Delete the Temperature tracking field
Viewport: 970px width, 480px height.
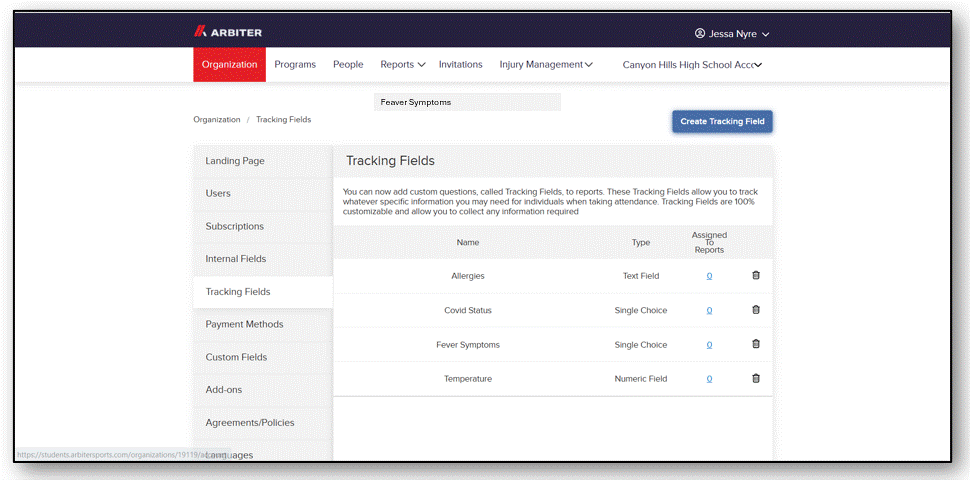pos(755,378)
